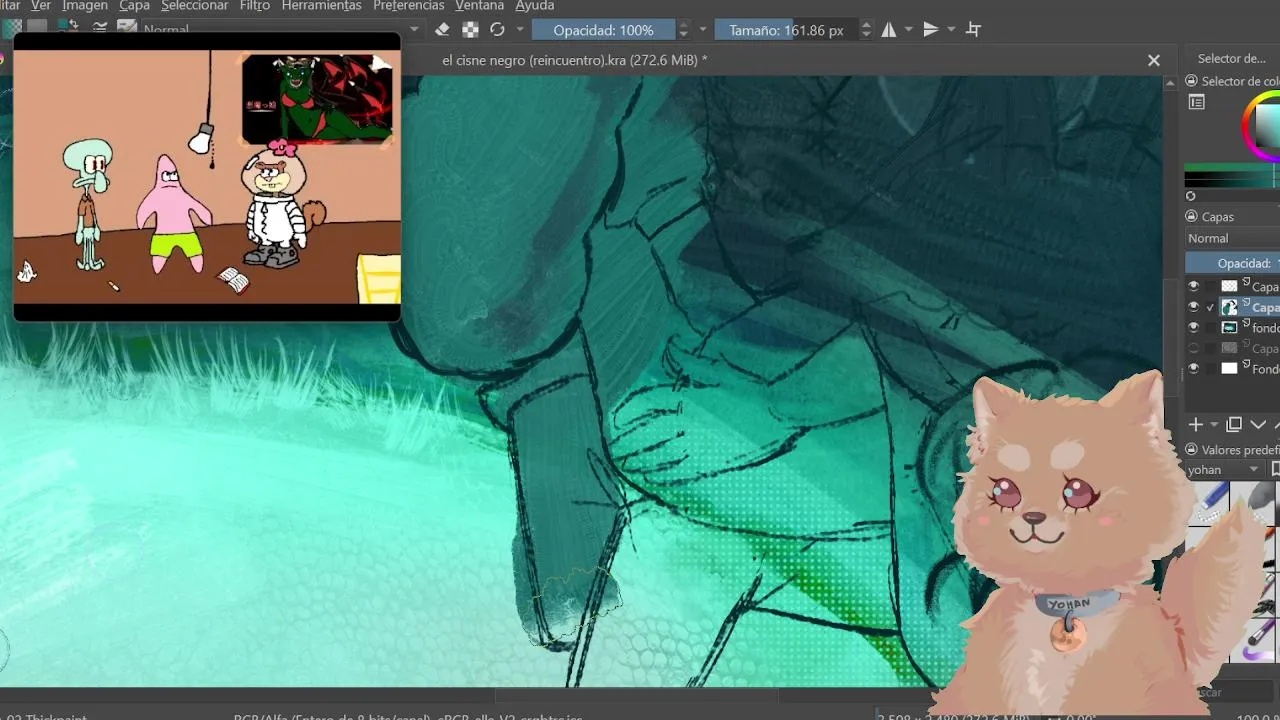Close the el cisne negro document tab
Viewport: 1280px width, 720px height.
point(1154,60)
